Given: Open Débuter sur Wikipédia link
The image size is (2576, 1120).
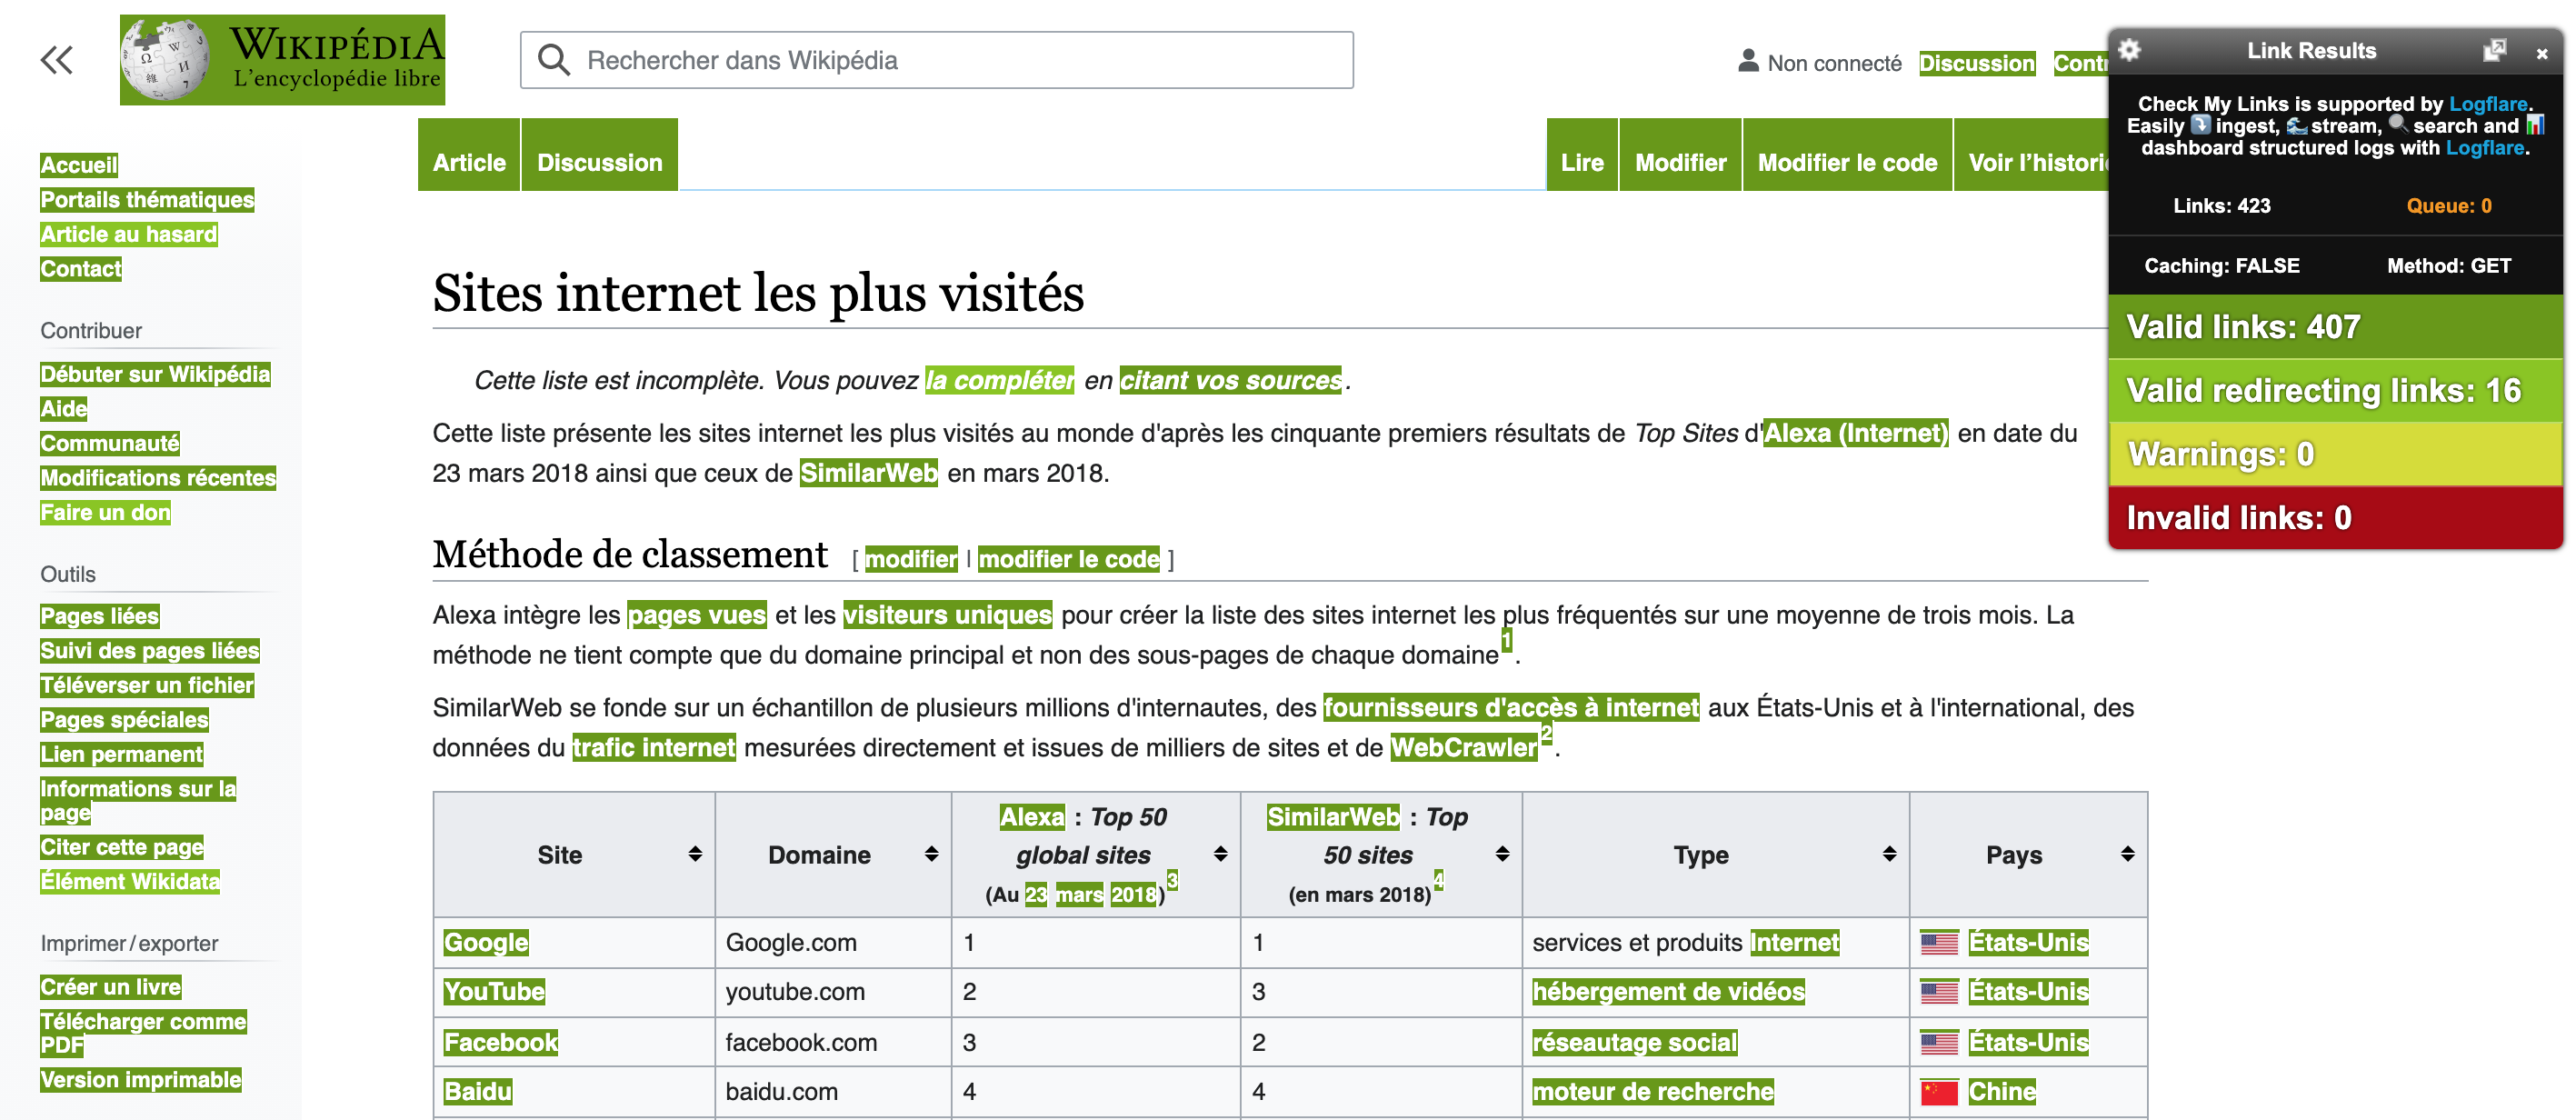Looking at the screenshot, I should [x=155, y=374].
